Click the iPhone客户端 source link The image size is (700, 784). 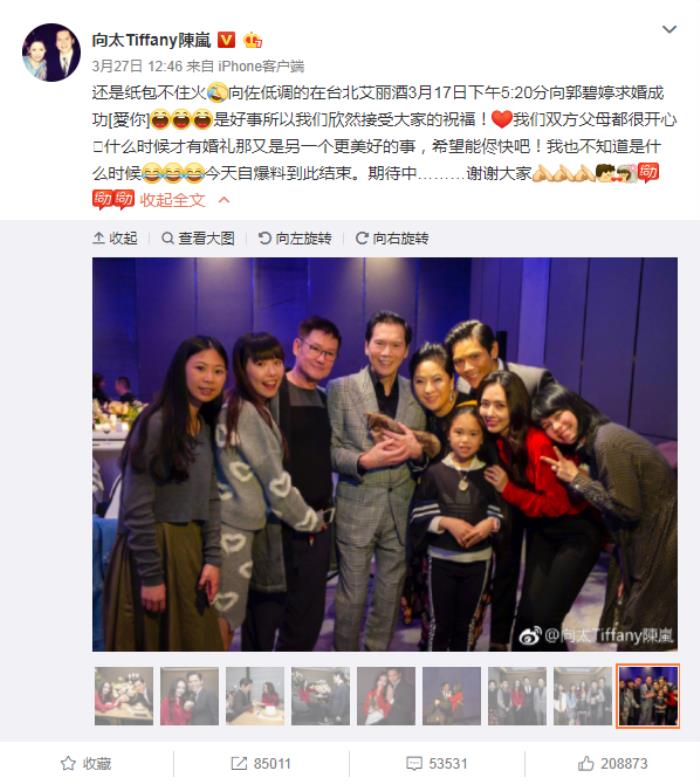click(x=261, y=66)
